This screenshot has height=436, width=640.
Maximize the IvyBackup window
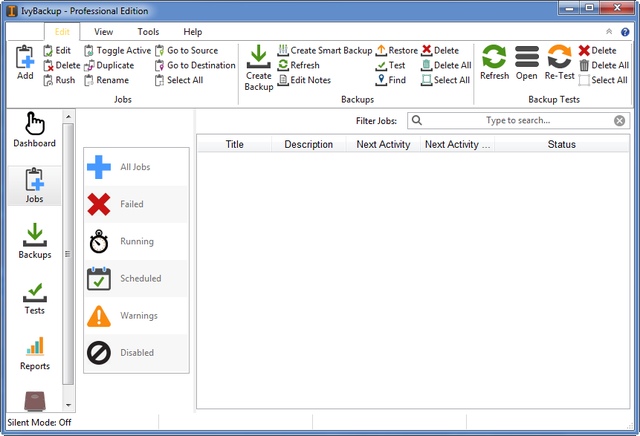pyautogui.click(x=589, y=8)
